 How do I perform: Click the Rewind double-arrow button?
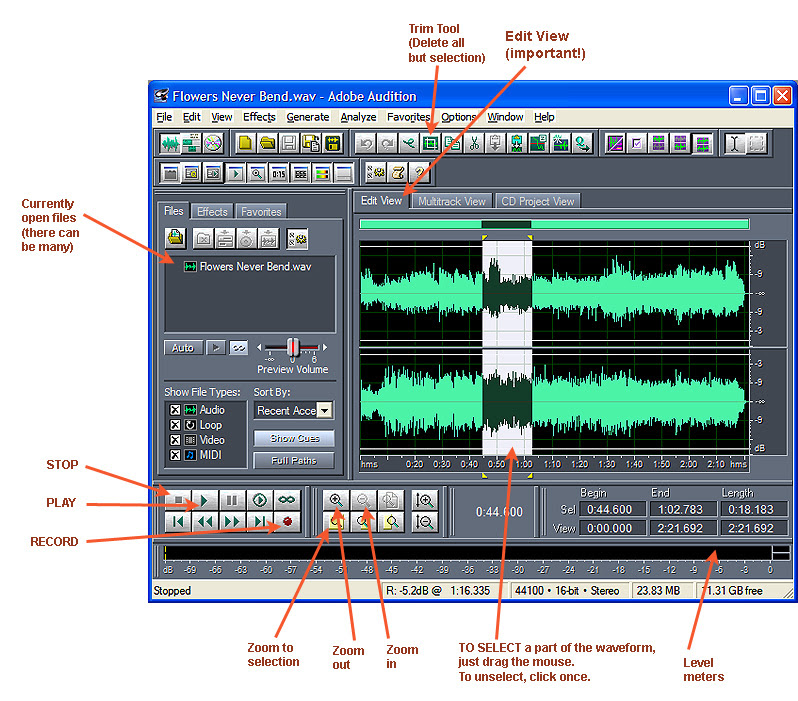205,522
